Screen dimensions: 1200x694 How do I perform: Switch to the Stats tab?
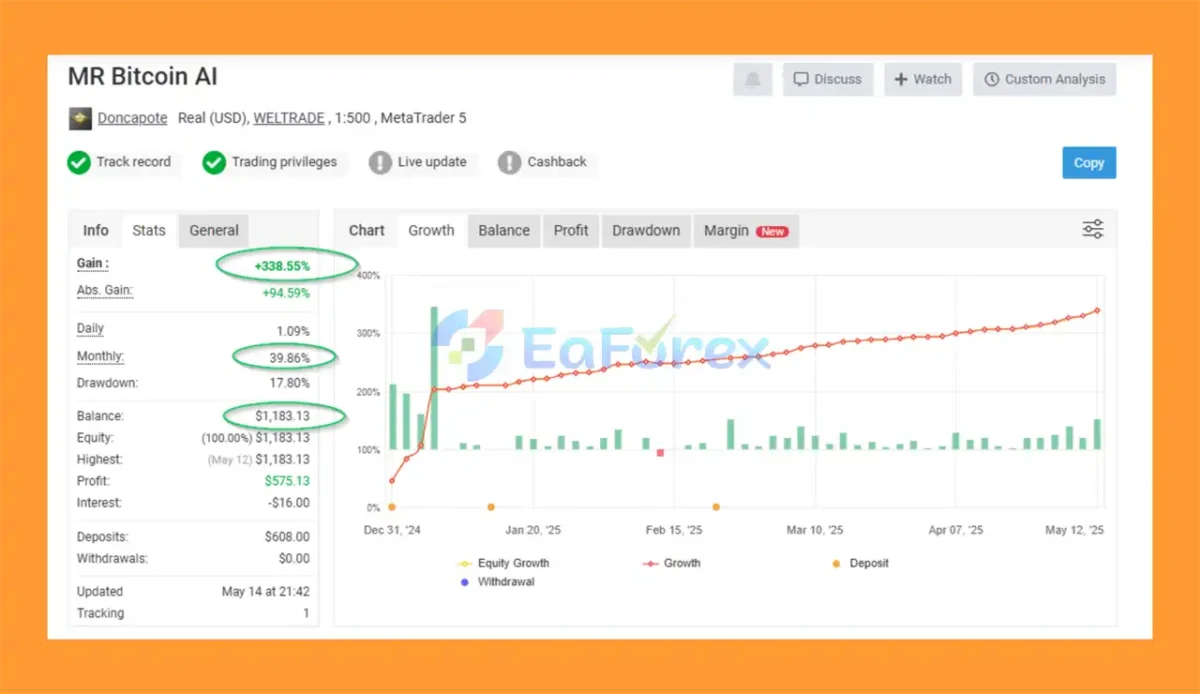149,230
